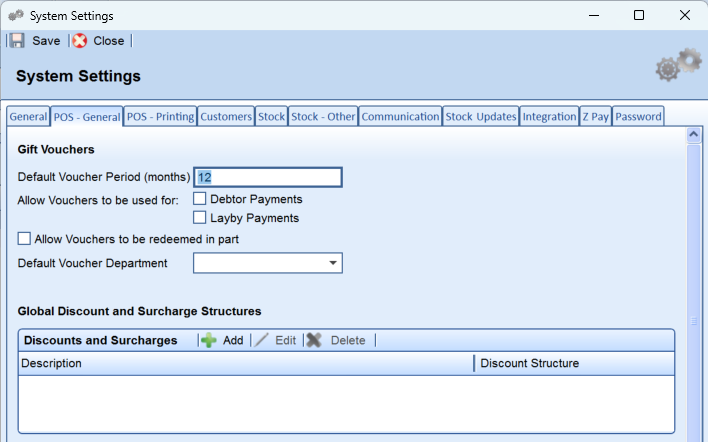708x442 pixels.
Task: Click the red Close icon in the toolbar
Action: [80, 41]
